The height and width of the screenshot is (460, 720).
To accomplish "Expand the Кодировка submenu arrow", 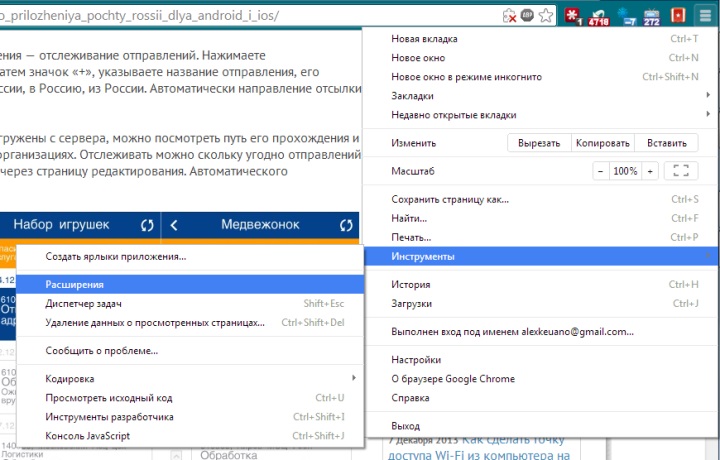I will [354, 378].
